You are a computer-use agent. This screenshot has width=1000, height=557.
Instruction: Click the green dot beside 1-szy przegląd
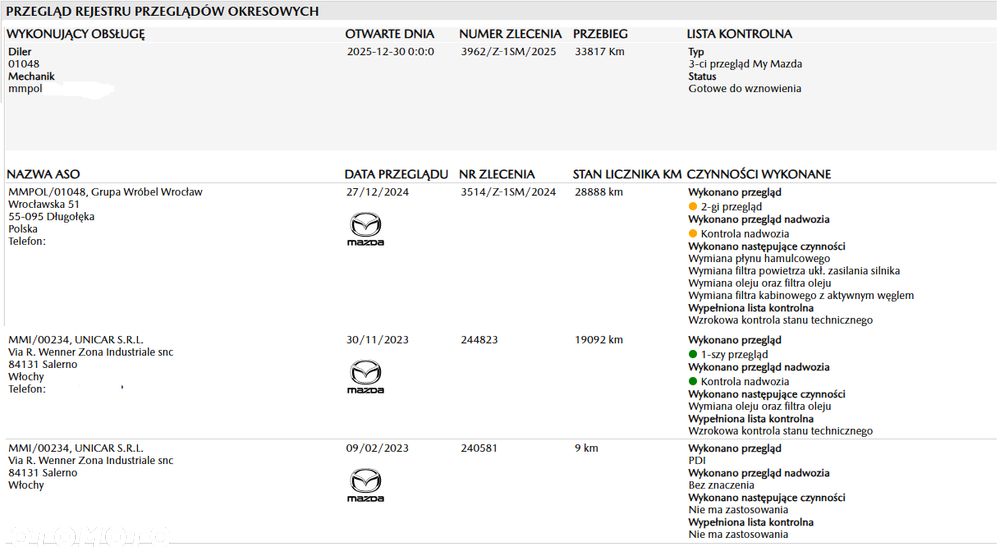(x=693, y=354)
